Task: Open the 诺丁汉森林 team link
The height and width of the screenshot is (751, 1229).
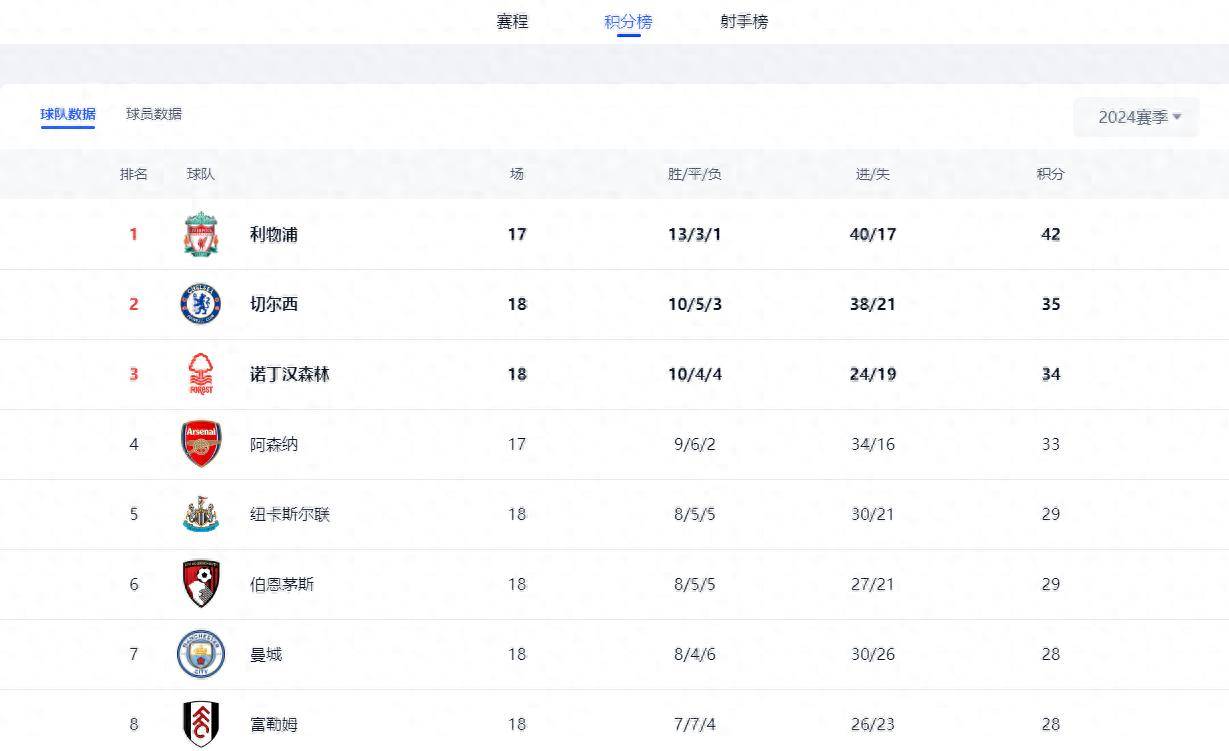Action: 291,374
